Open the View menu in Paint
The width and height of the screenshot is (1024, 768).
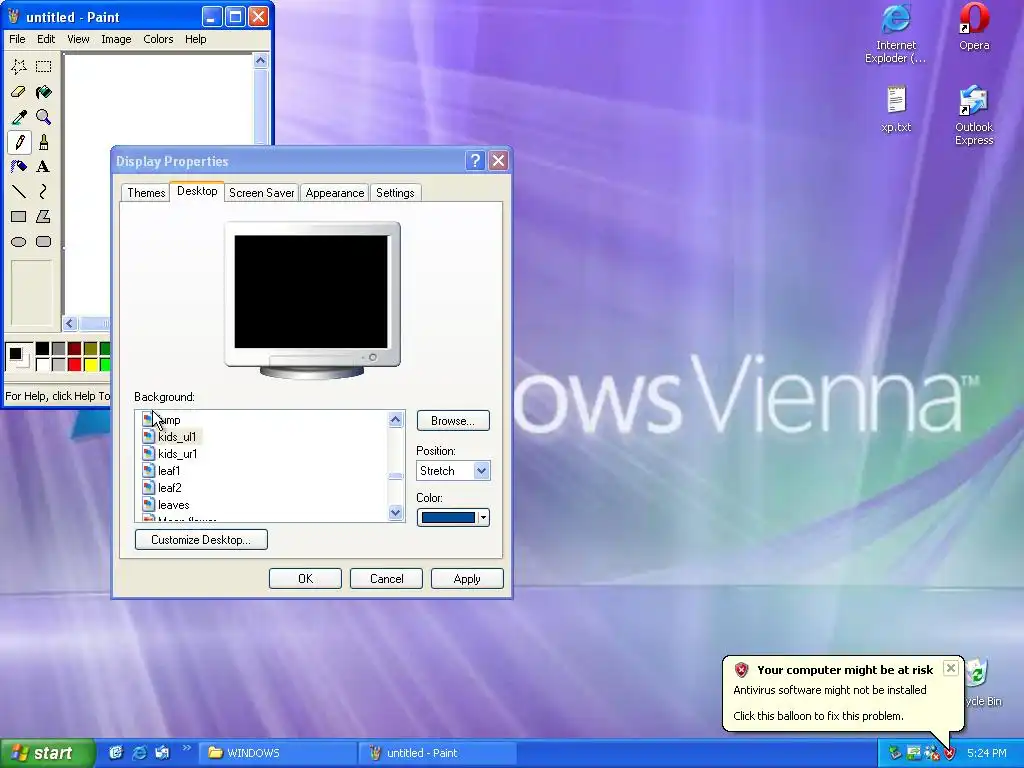(78, 39)
